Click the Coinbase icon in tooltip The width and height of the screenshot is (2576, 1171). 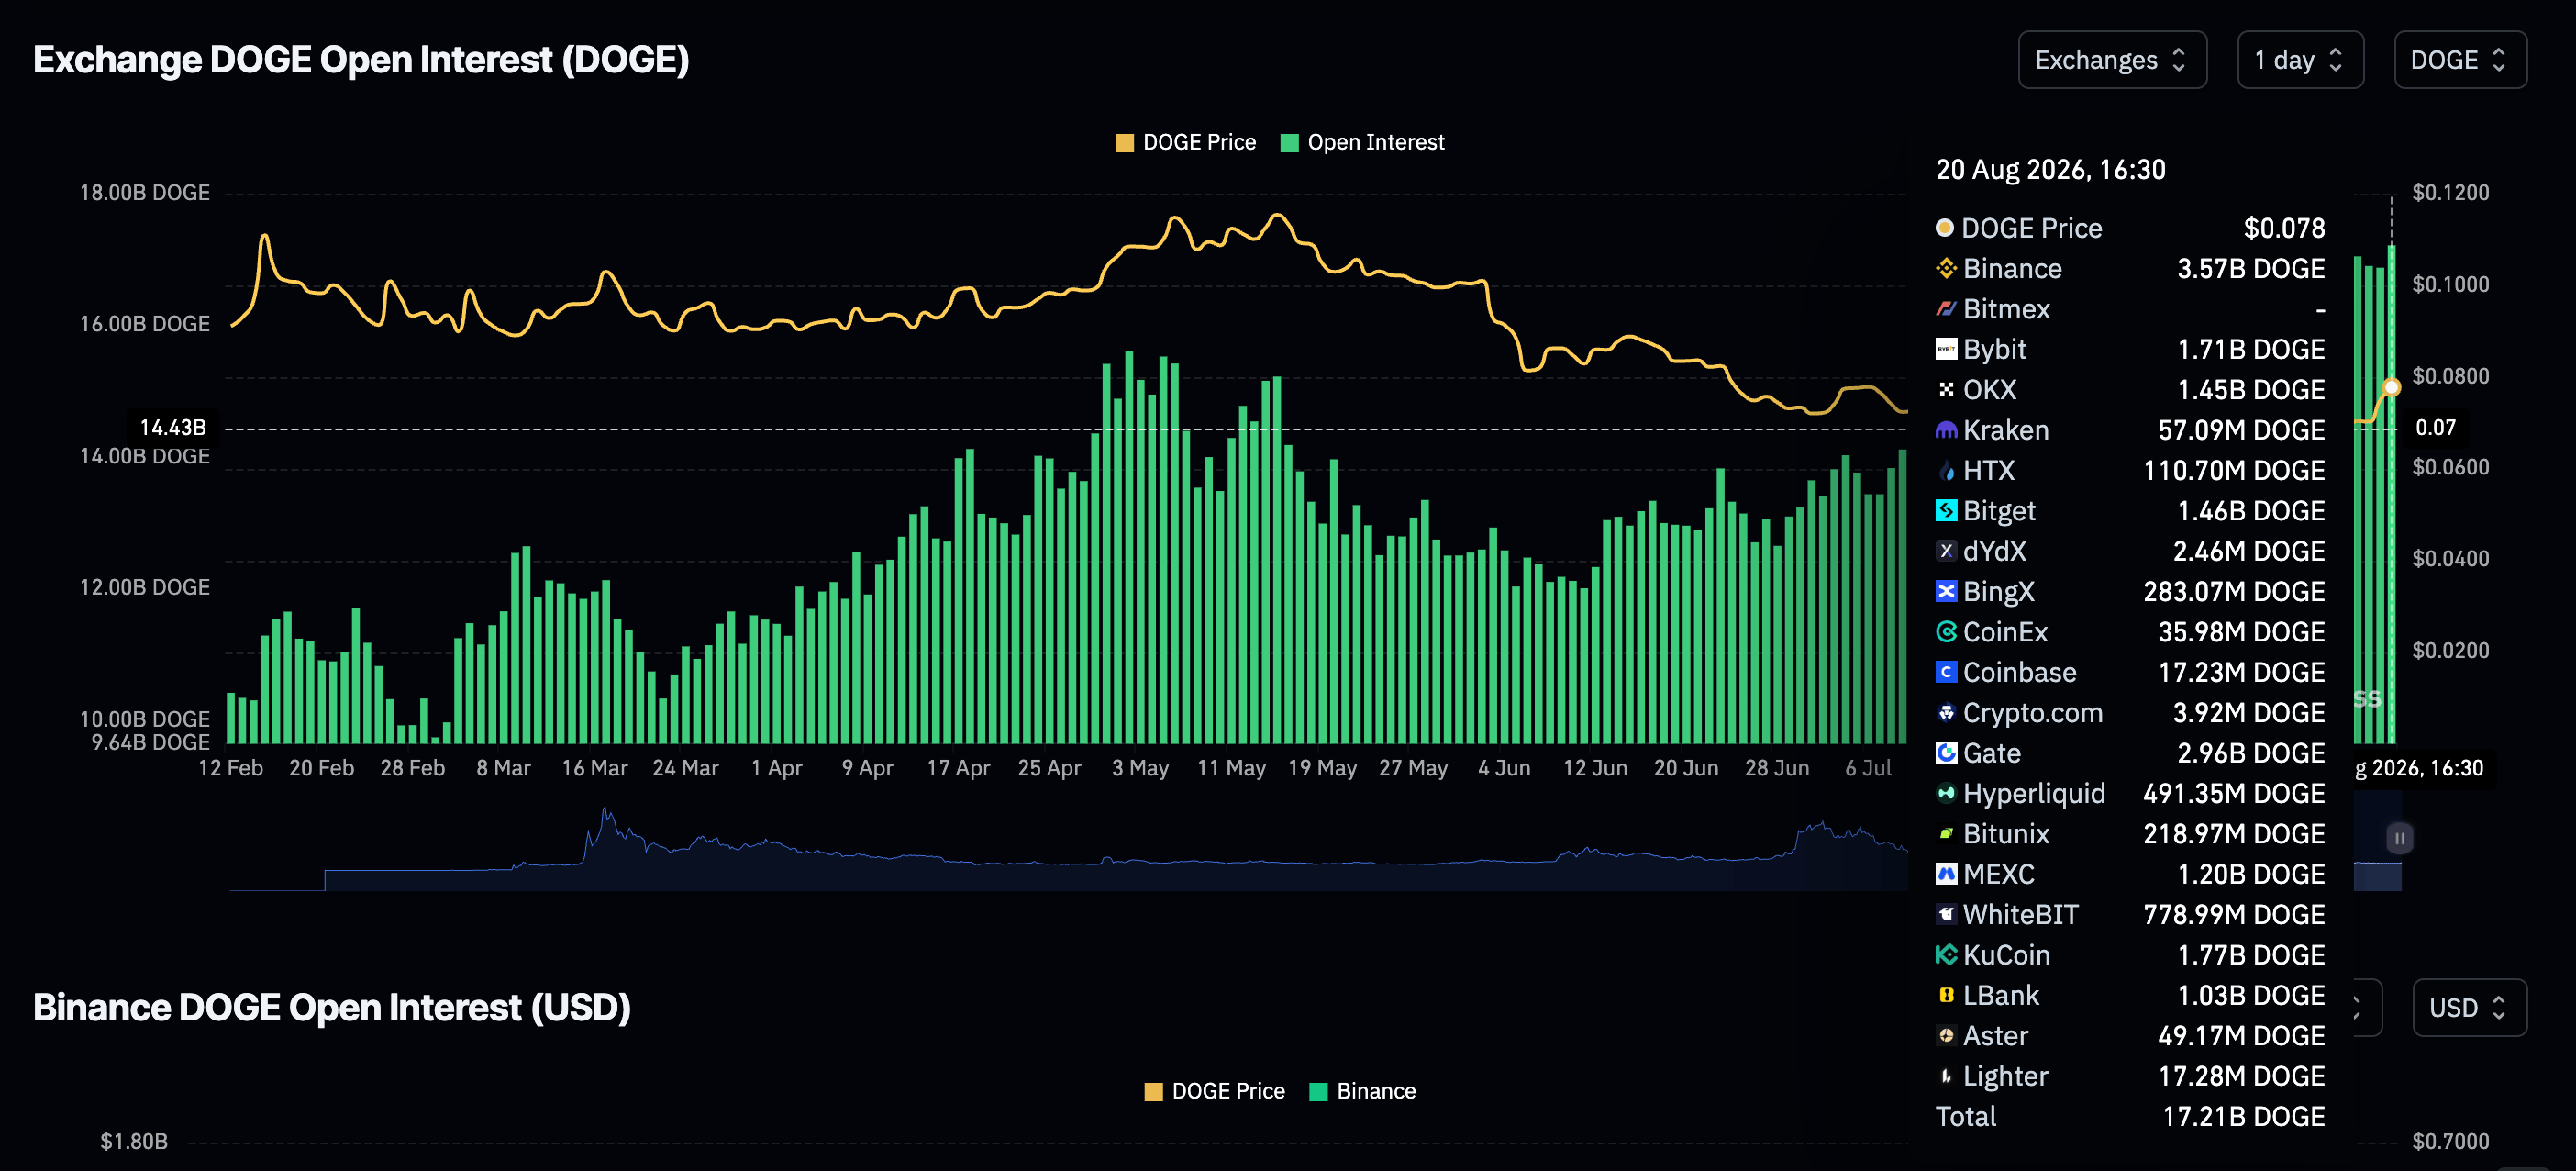coord(1946,672)
